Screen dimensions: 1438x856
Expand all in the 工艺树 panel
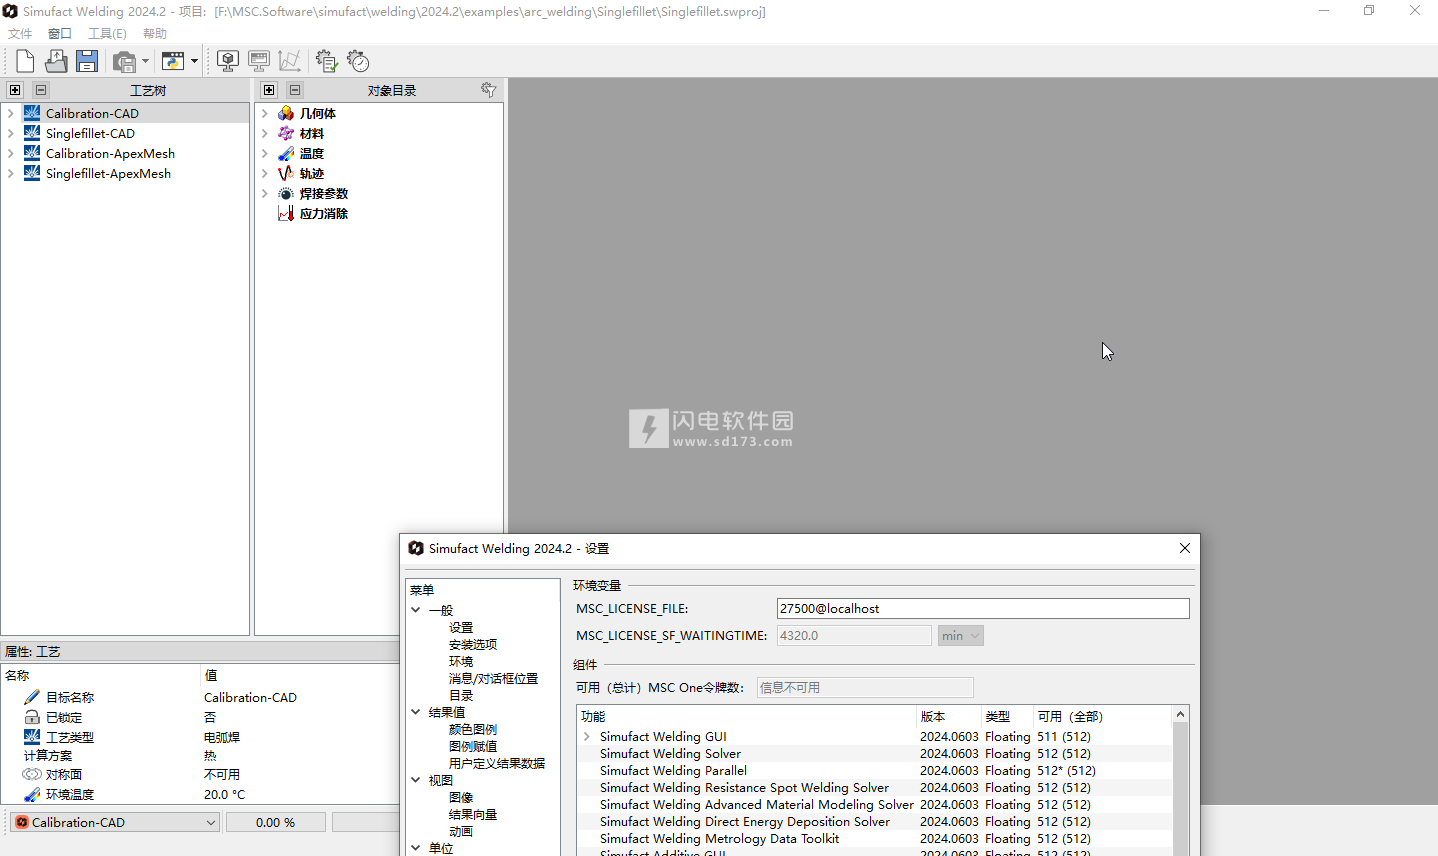tap(15, 90)
